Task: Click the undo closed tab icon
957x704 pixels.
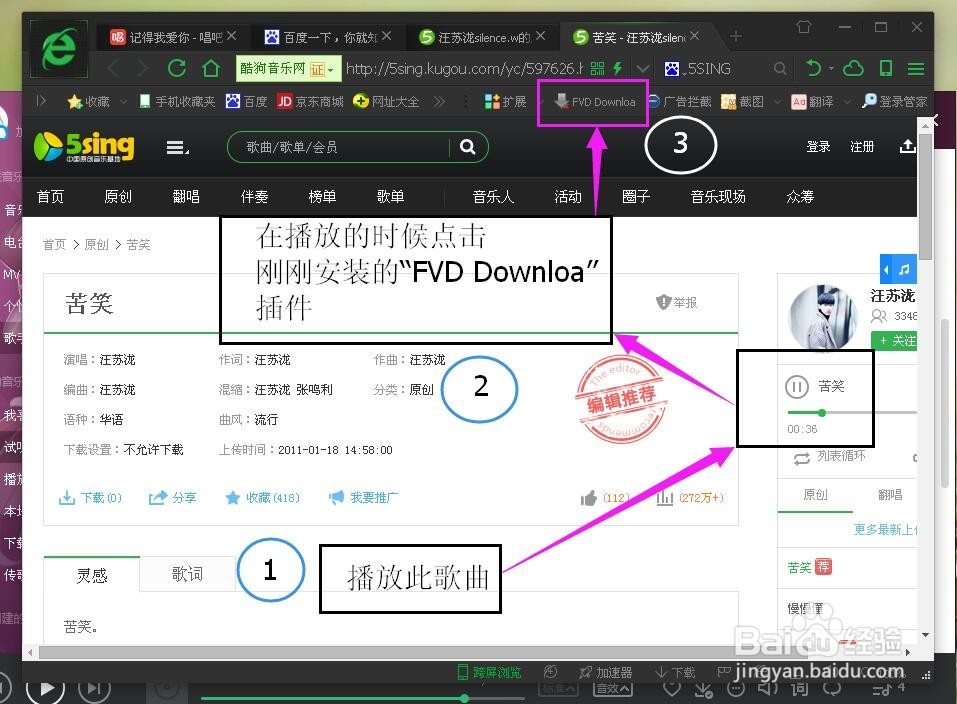Action: 813,68
